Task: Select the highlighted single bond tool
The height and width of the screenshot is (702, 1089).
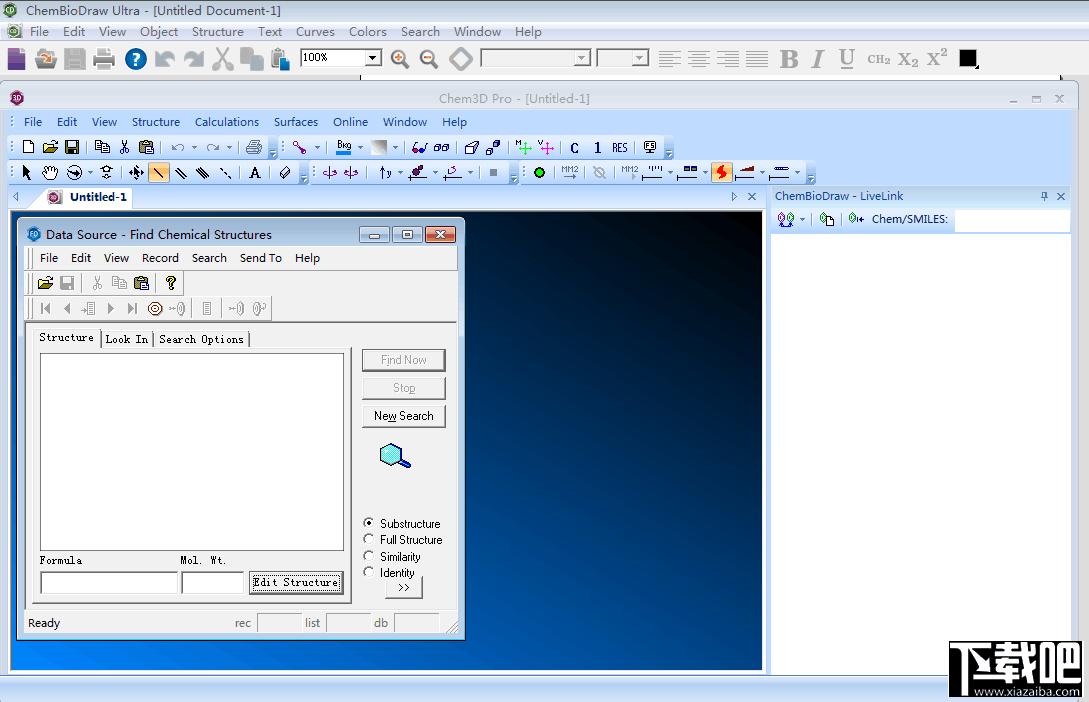Action: tap(159, 172)
